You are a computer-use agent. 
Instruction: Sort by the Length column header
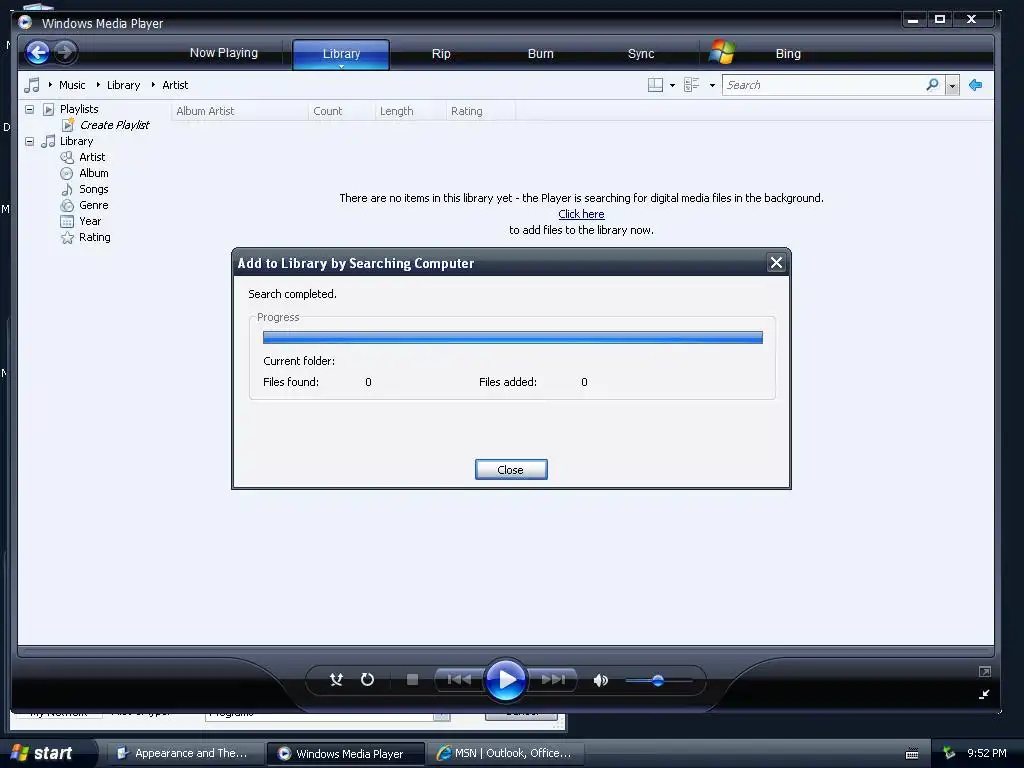tap(411, 111)
